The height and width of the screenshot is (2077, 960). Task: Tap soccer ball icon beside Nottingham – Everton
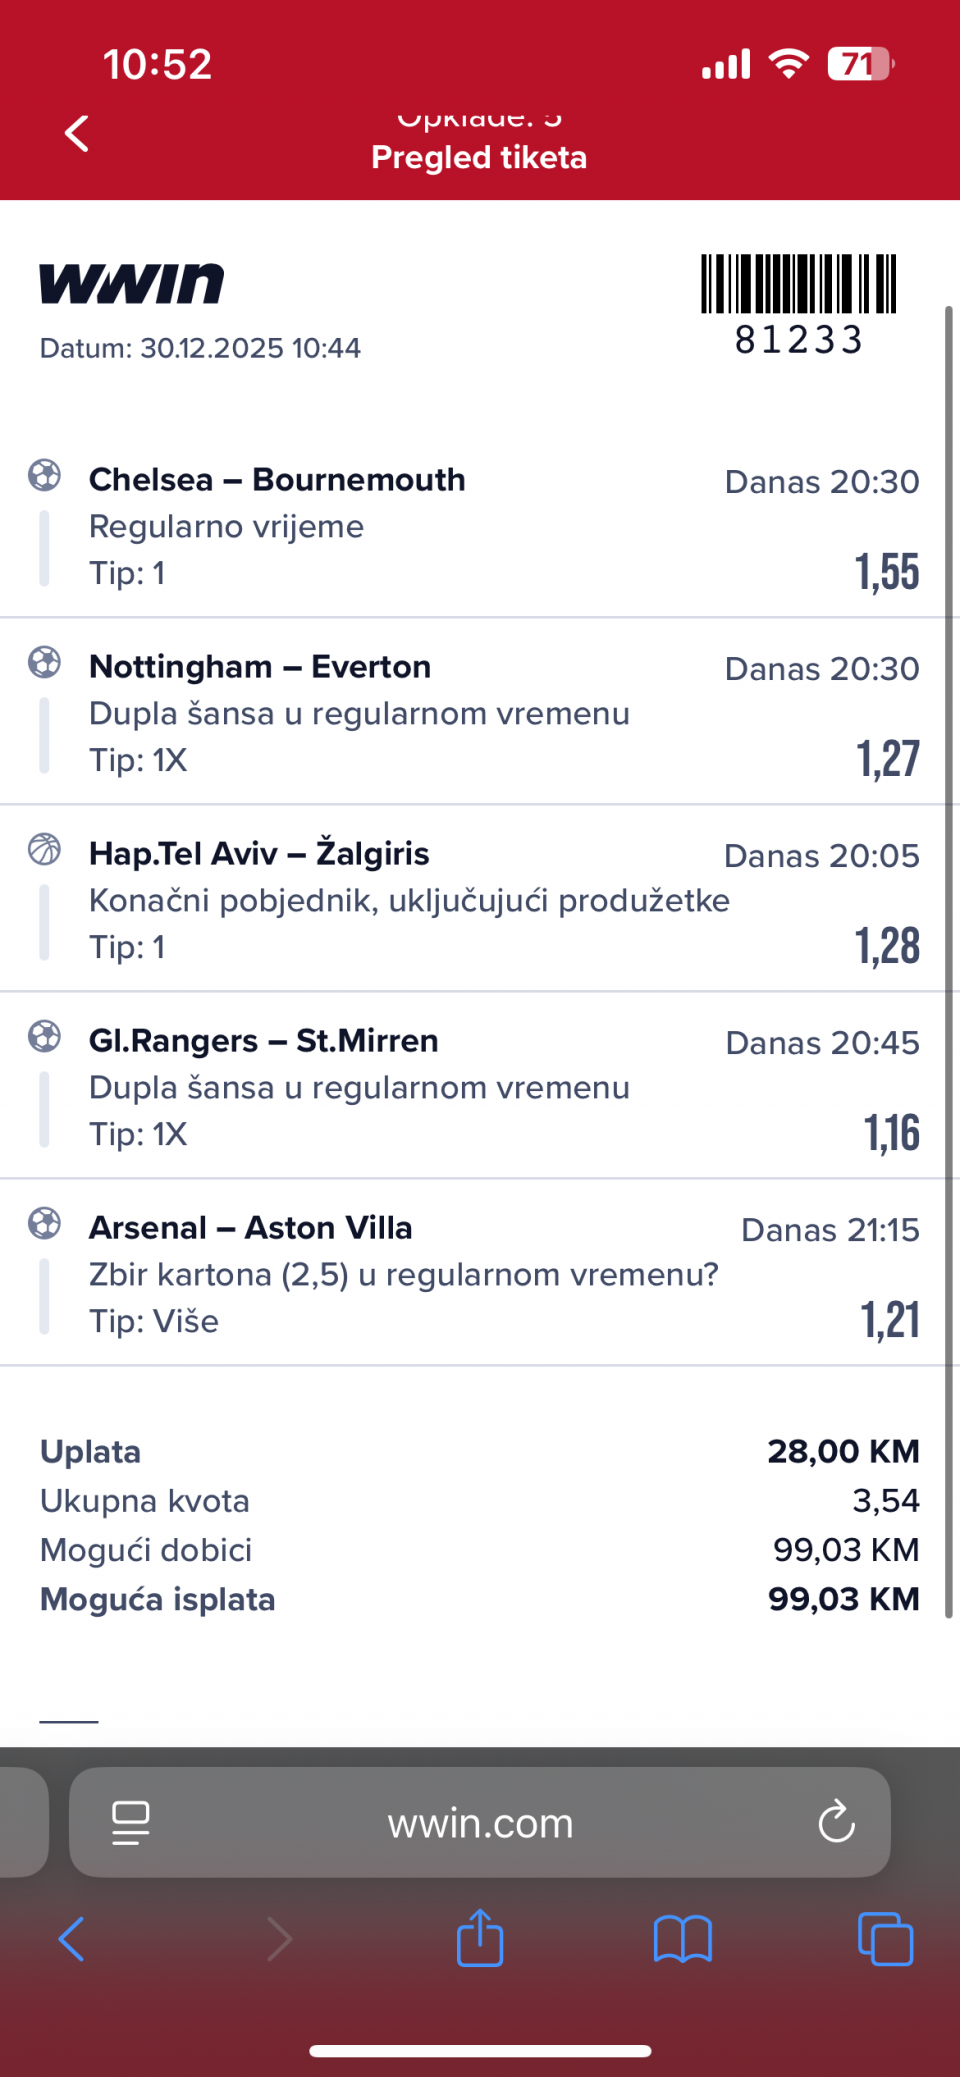tap(44, 662)
